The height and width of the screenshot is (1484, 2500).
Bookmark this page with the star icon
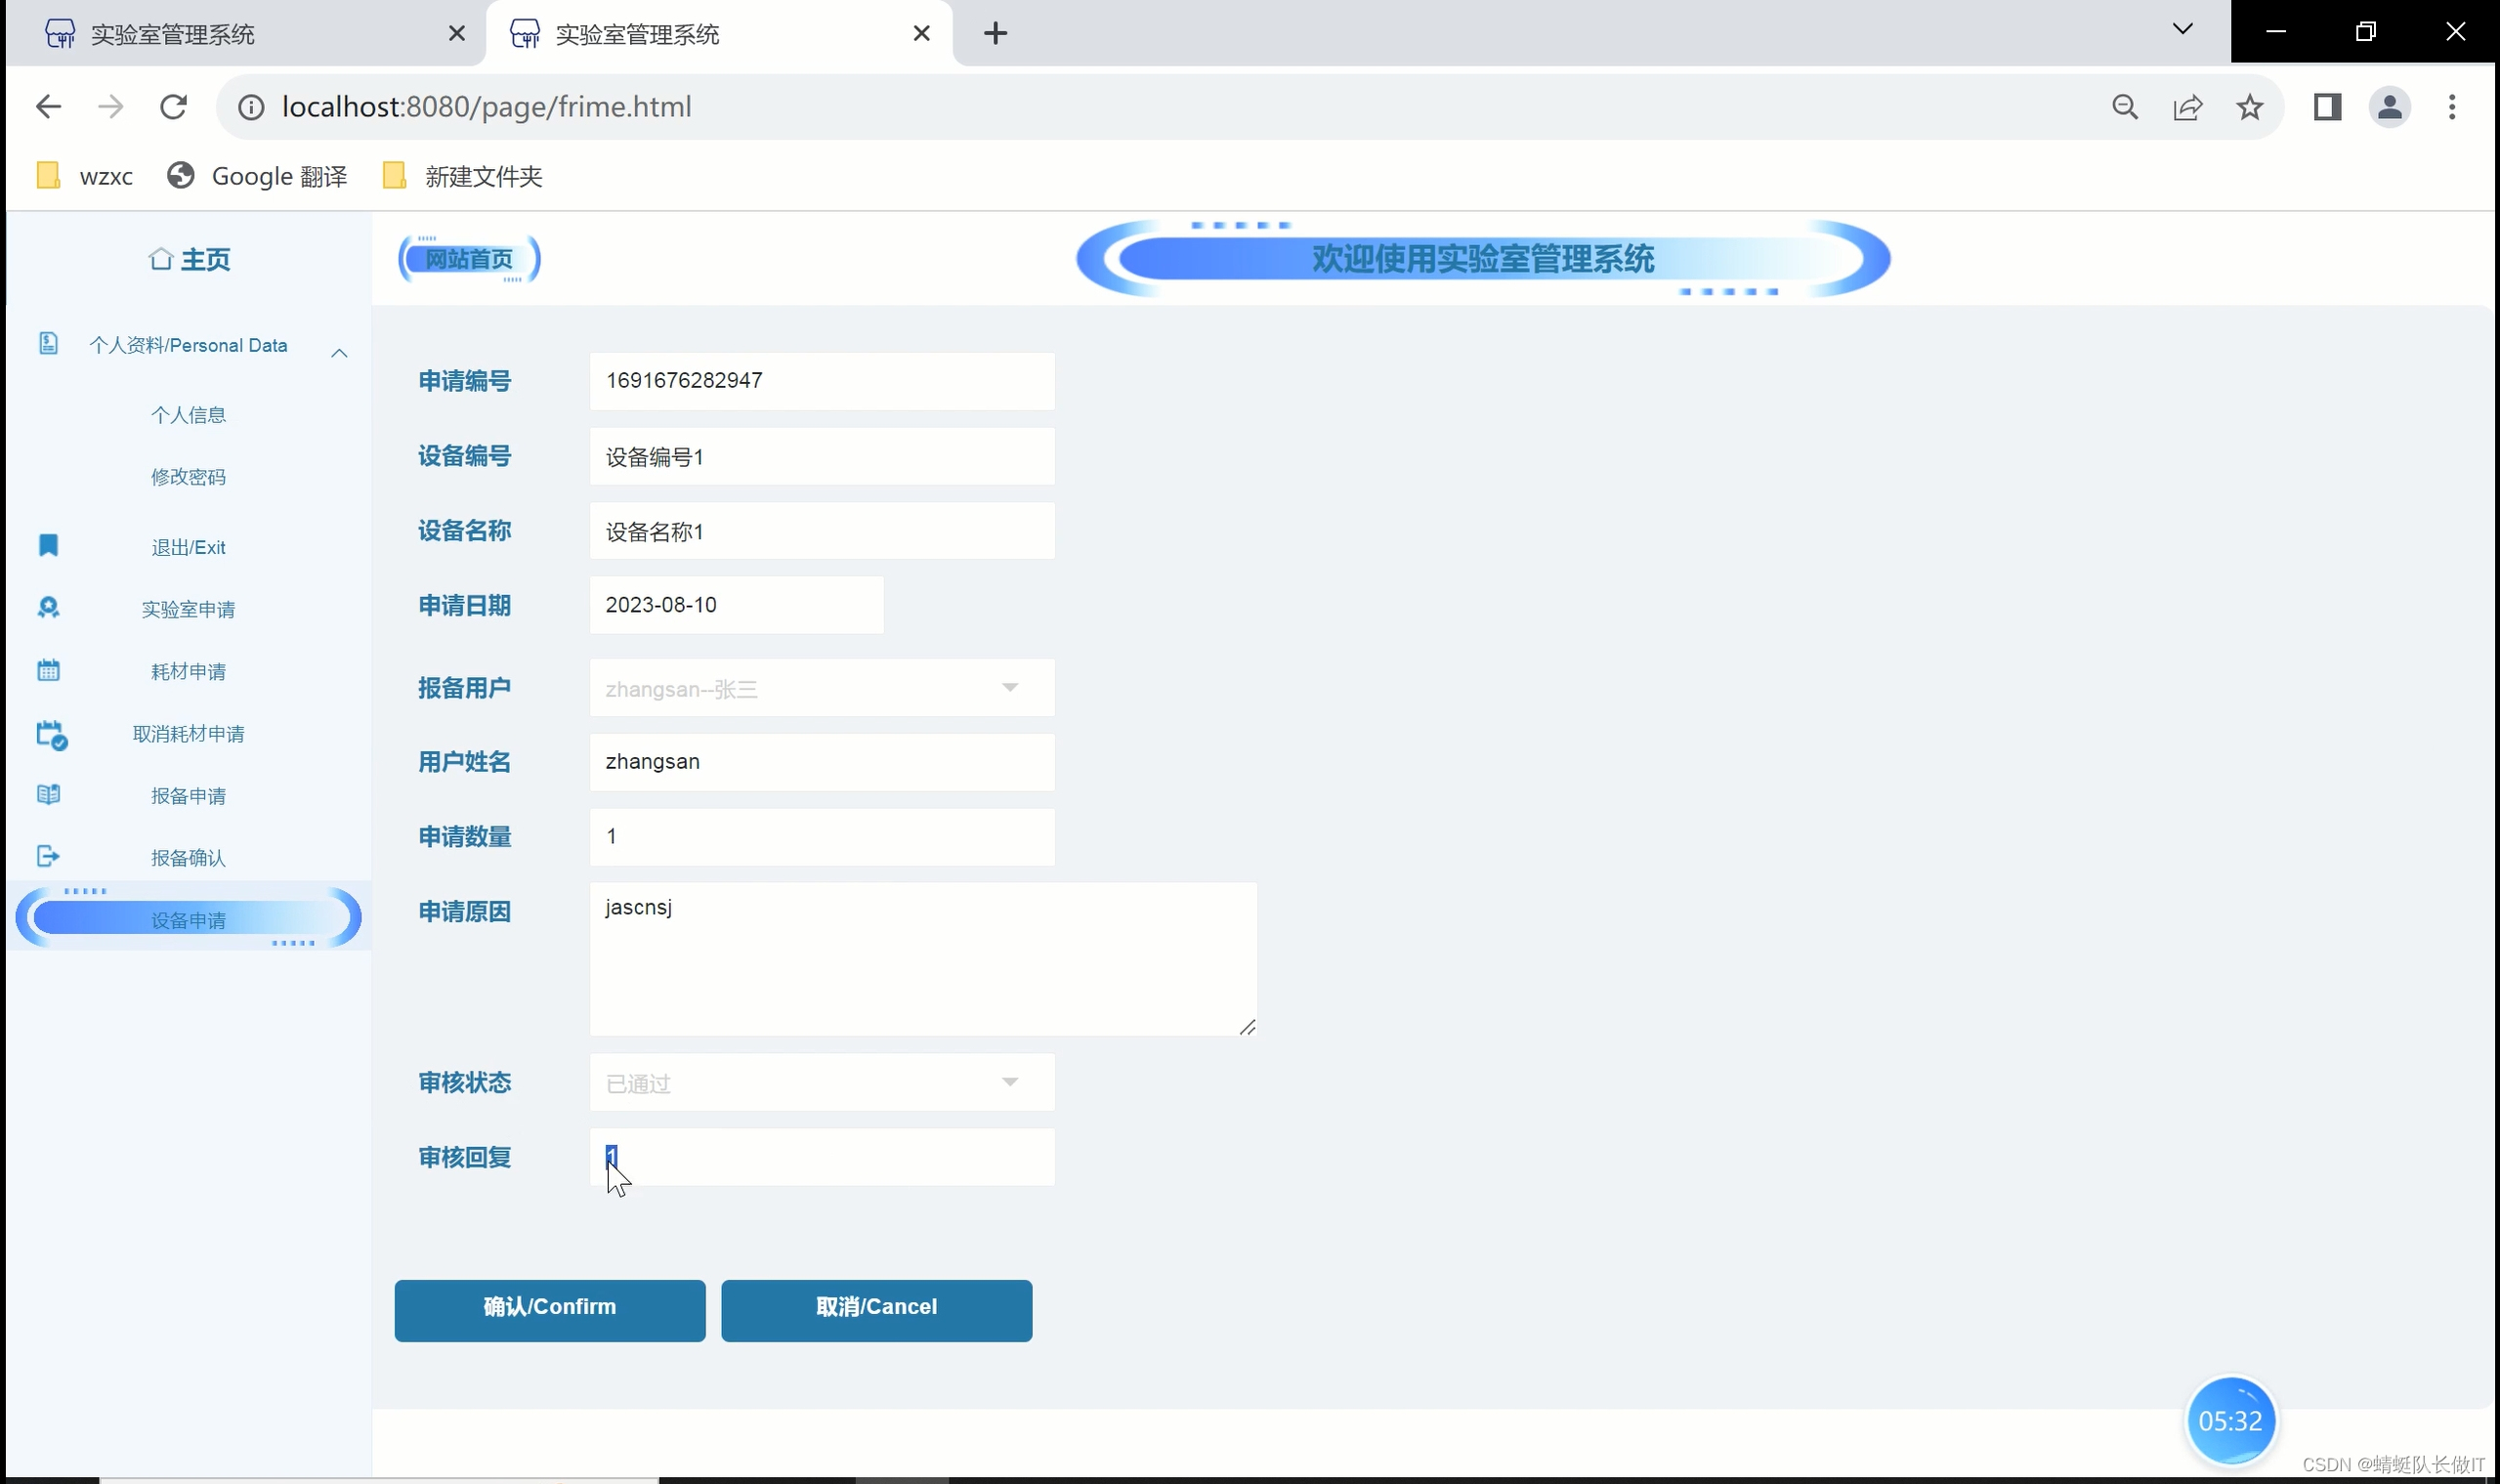(x=2249, y=107)
